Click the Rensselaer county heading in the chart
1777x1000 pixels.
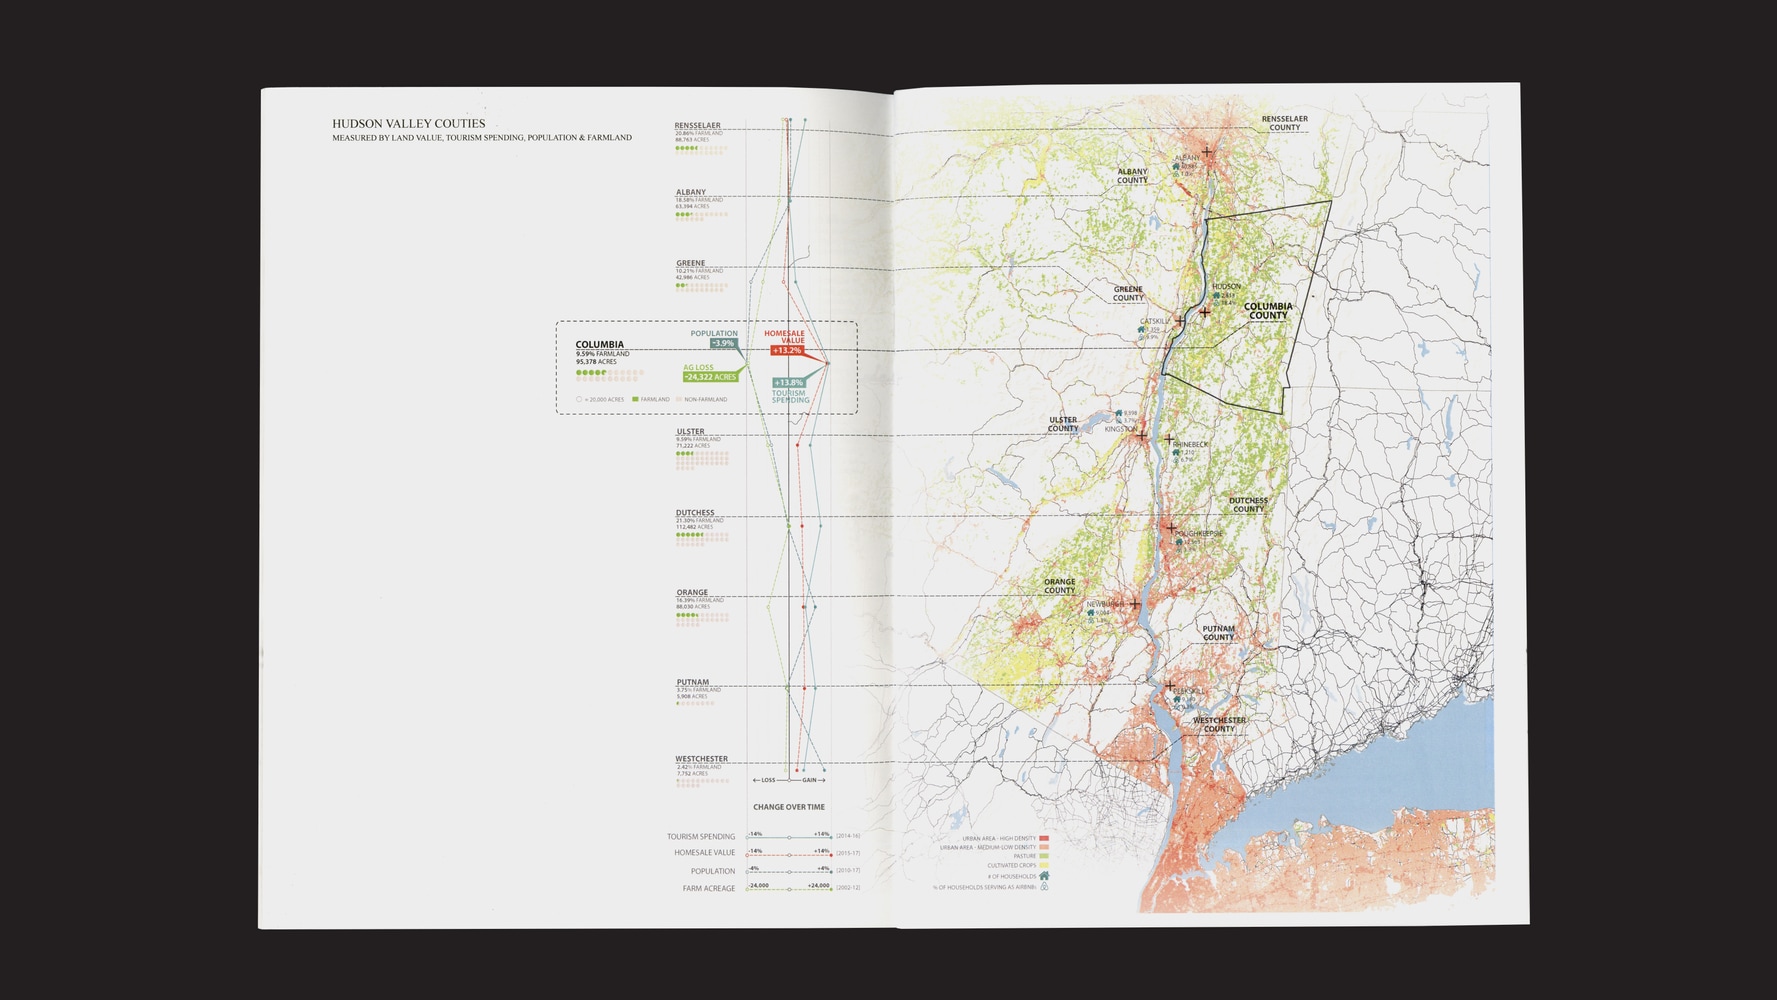click(x=697, y=126)
